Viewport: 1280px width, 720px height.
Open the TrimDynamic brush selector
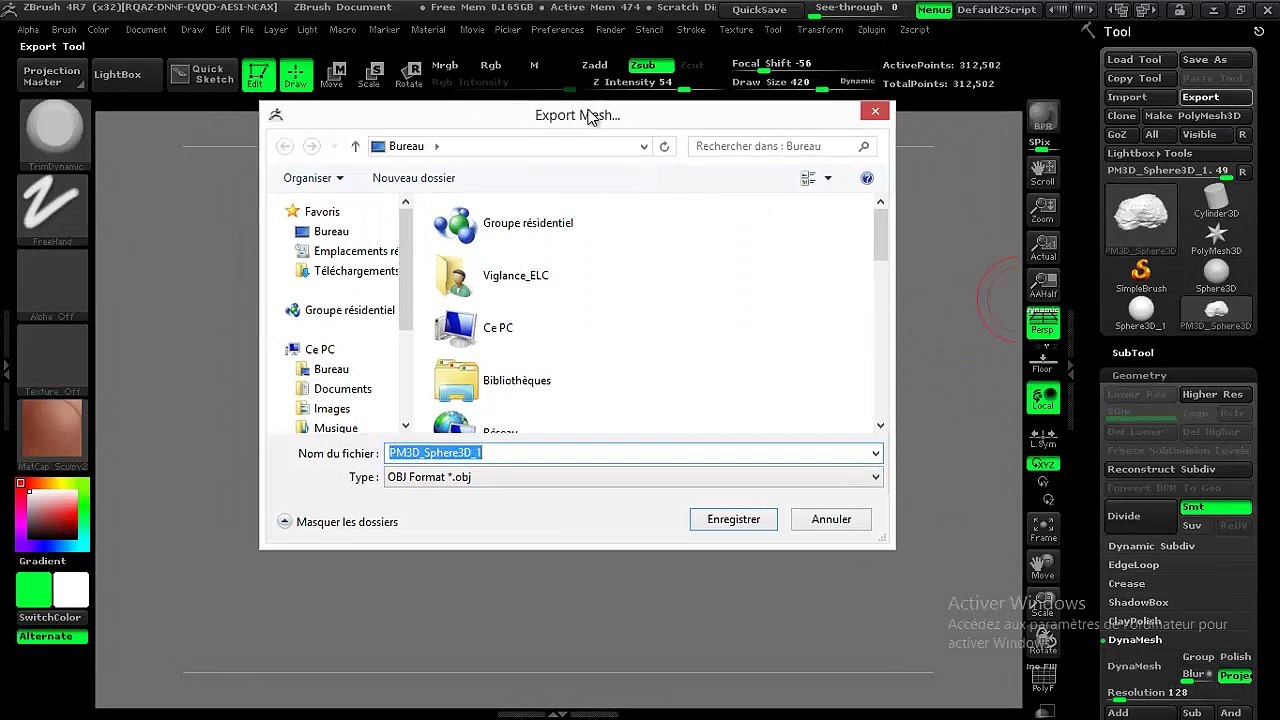pos(54,135)
